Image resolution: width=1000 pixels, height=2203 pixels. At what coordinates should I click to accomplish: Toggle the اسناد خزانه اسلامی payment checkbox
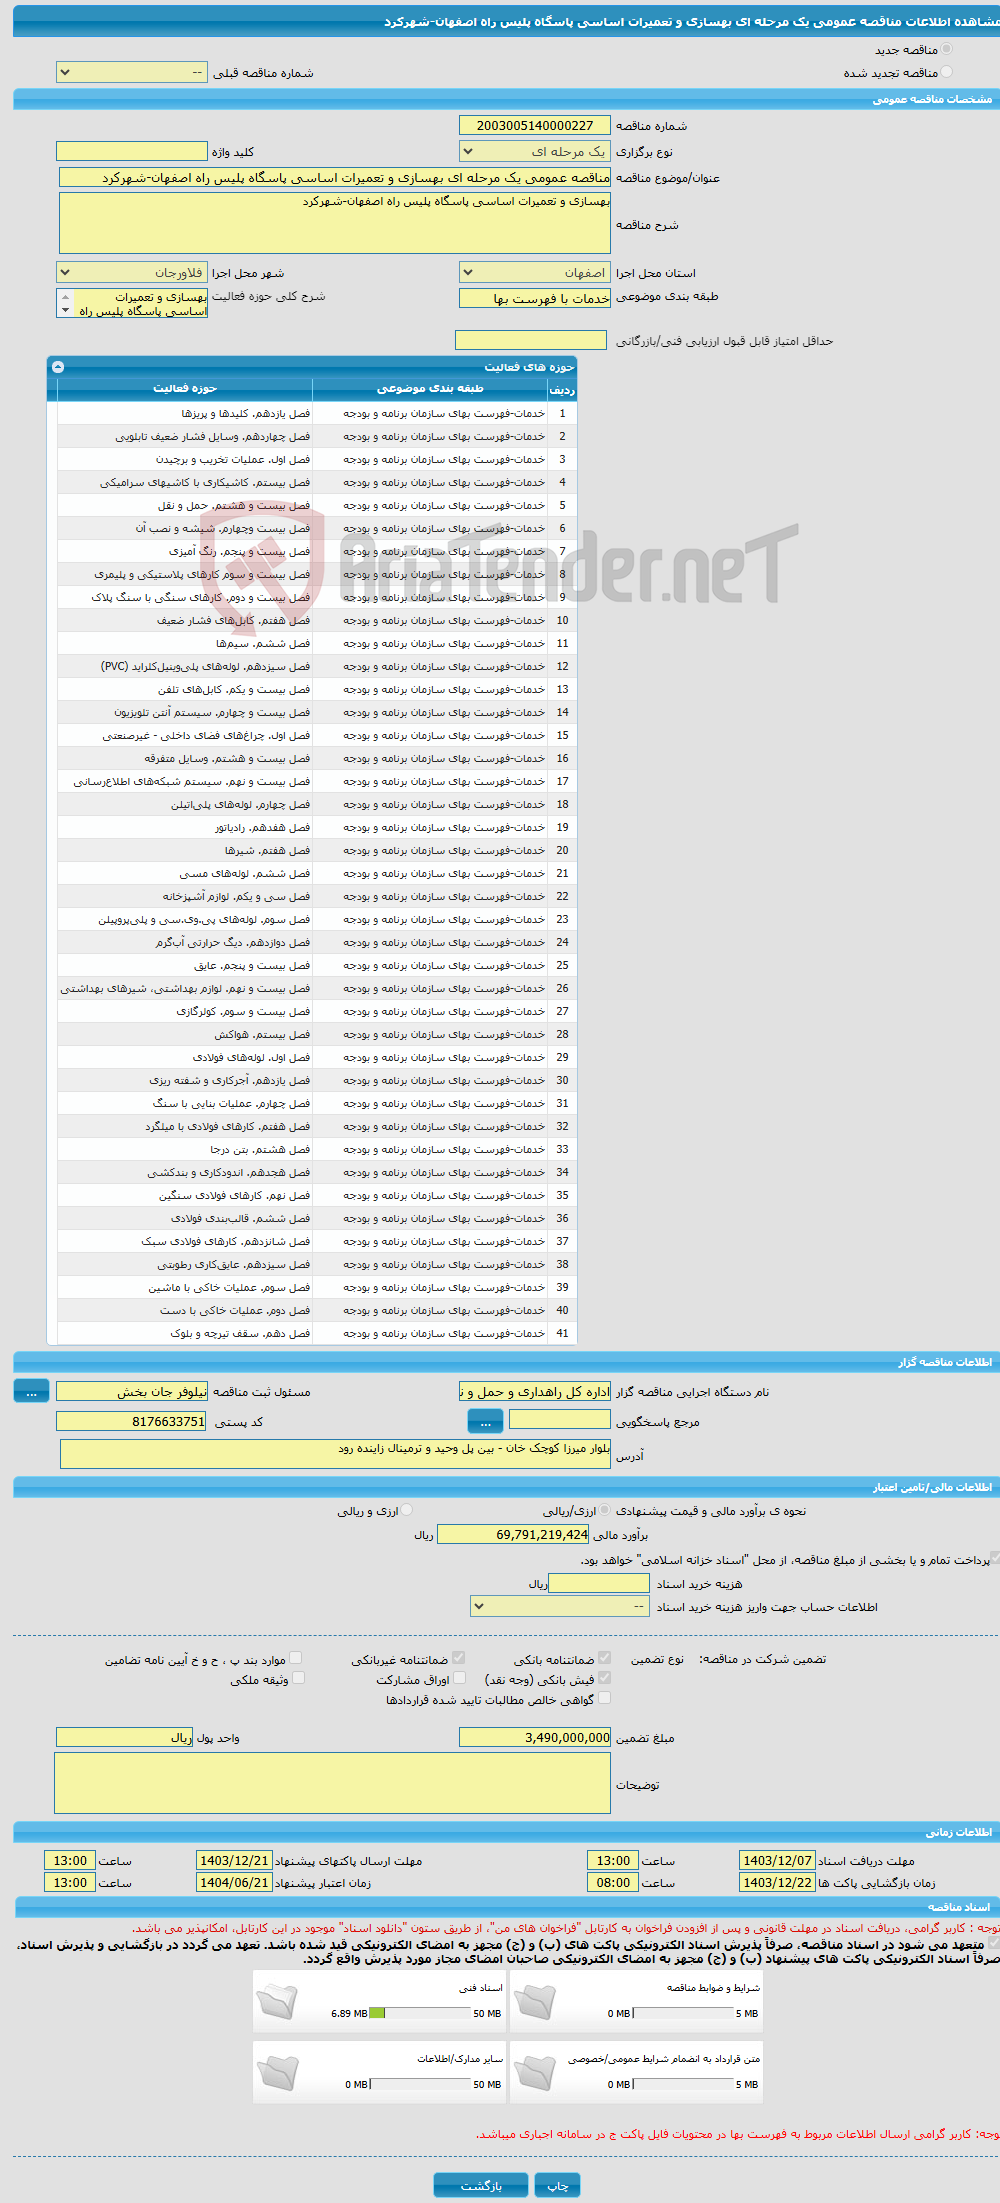coord(993,1557)
